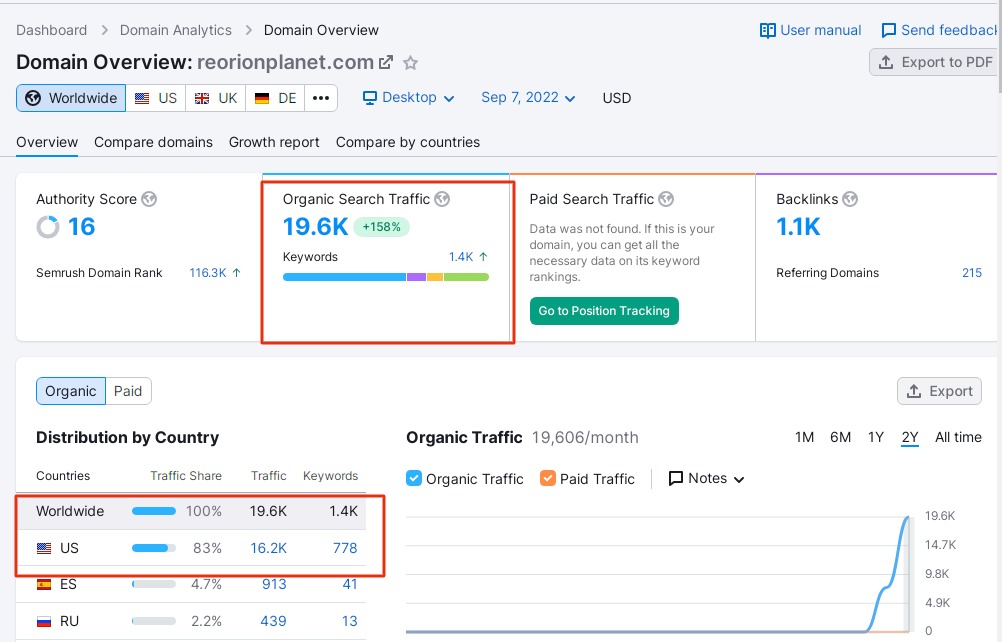Viewport: 1002px width, 642px height.
Task: Select UK database
Action: point(215,98)
